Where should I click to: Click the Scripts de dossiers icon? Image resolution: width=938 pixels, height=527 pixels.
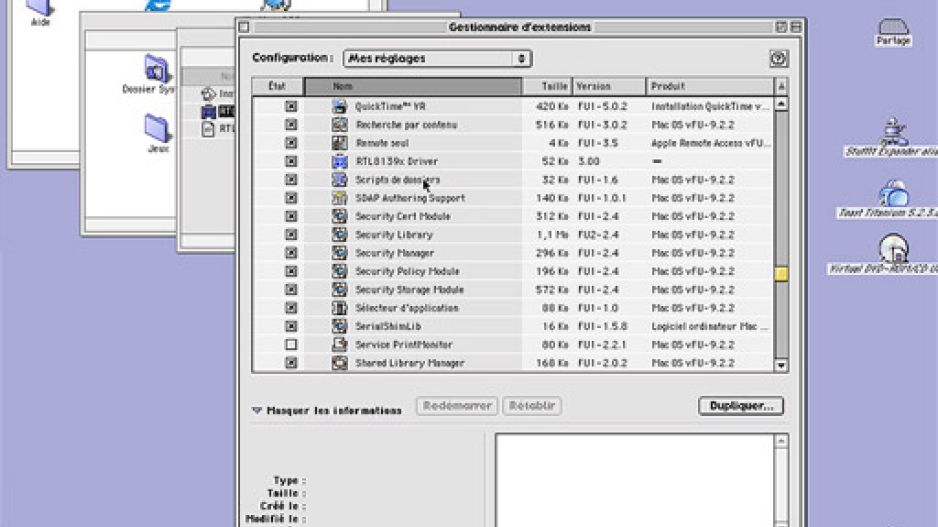click(339, 179)
